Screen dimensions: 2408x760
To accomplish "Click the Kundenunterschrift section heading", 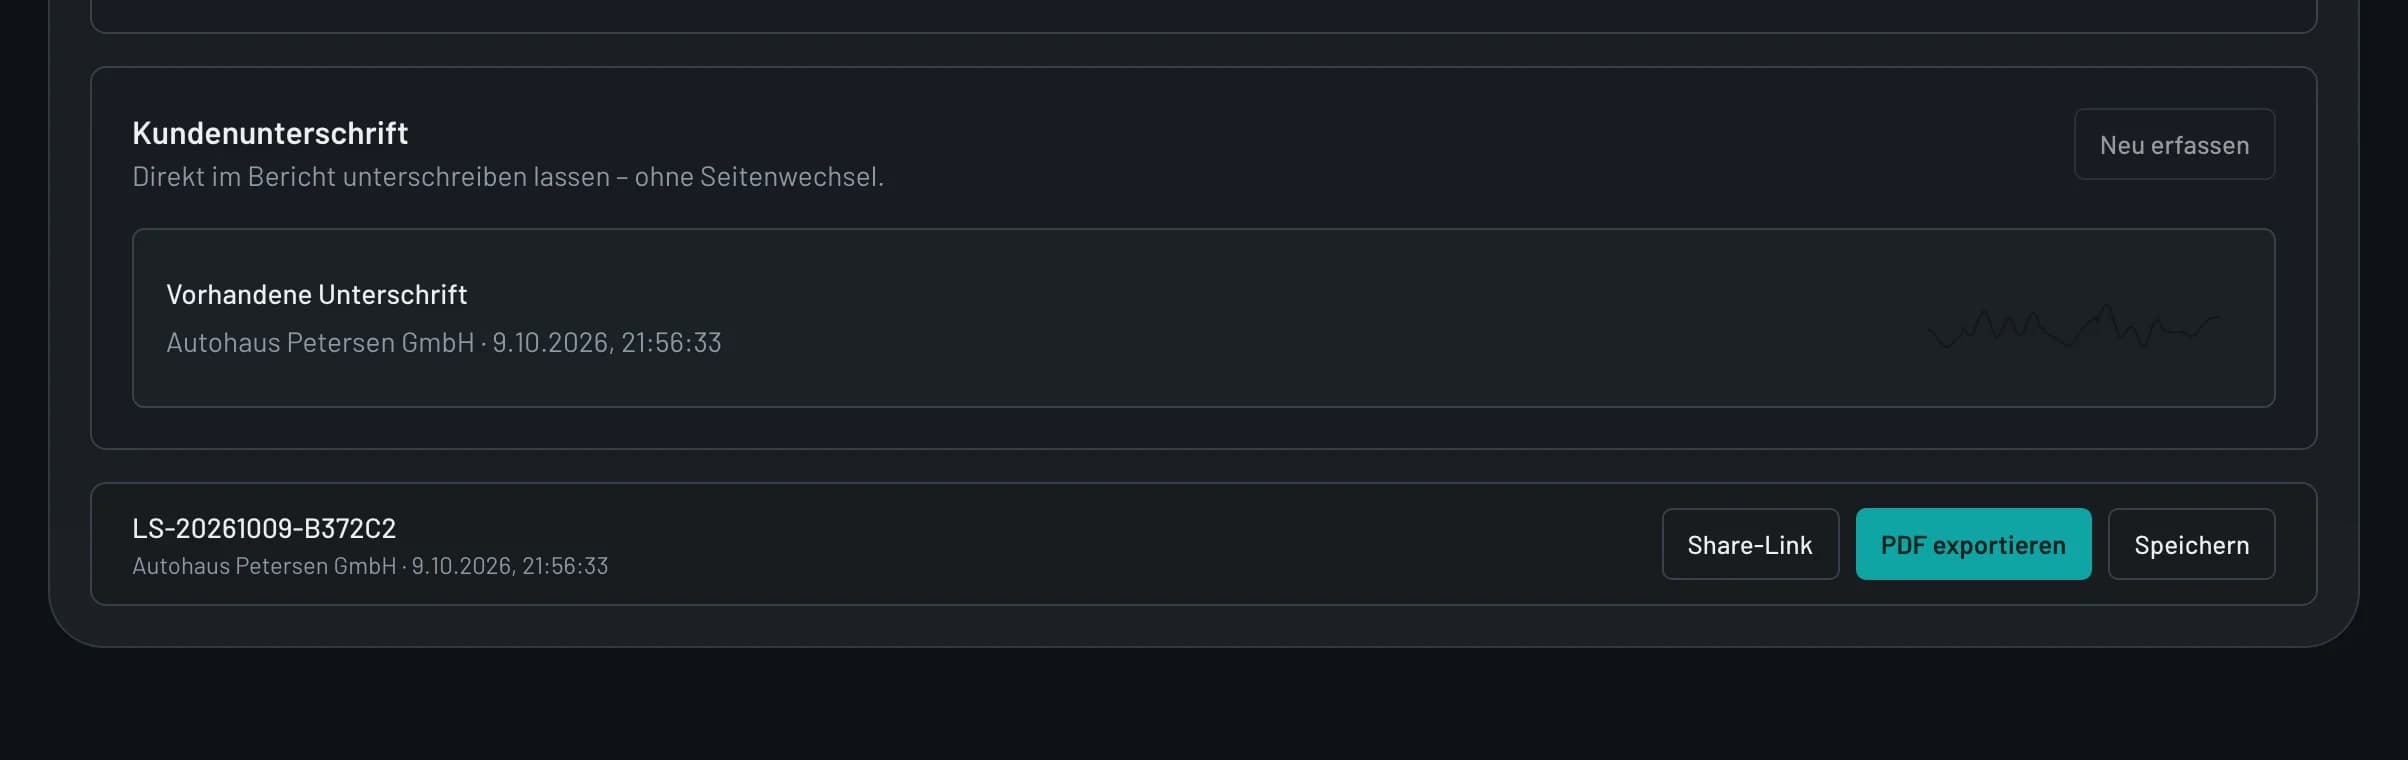I will click(x=270, y=133).
